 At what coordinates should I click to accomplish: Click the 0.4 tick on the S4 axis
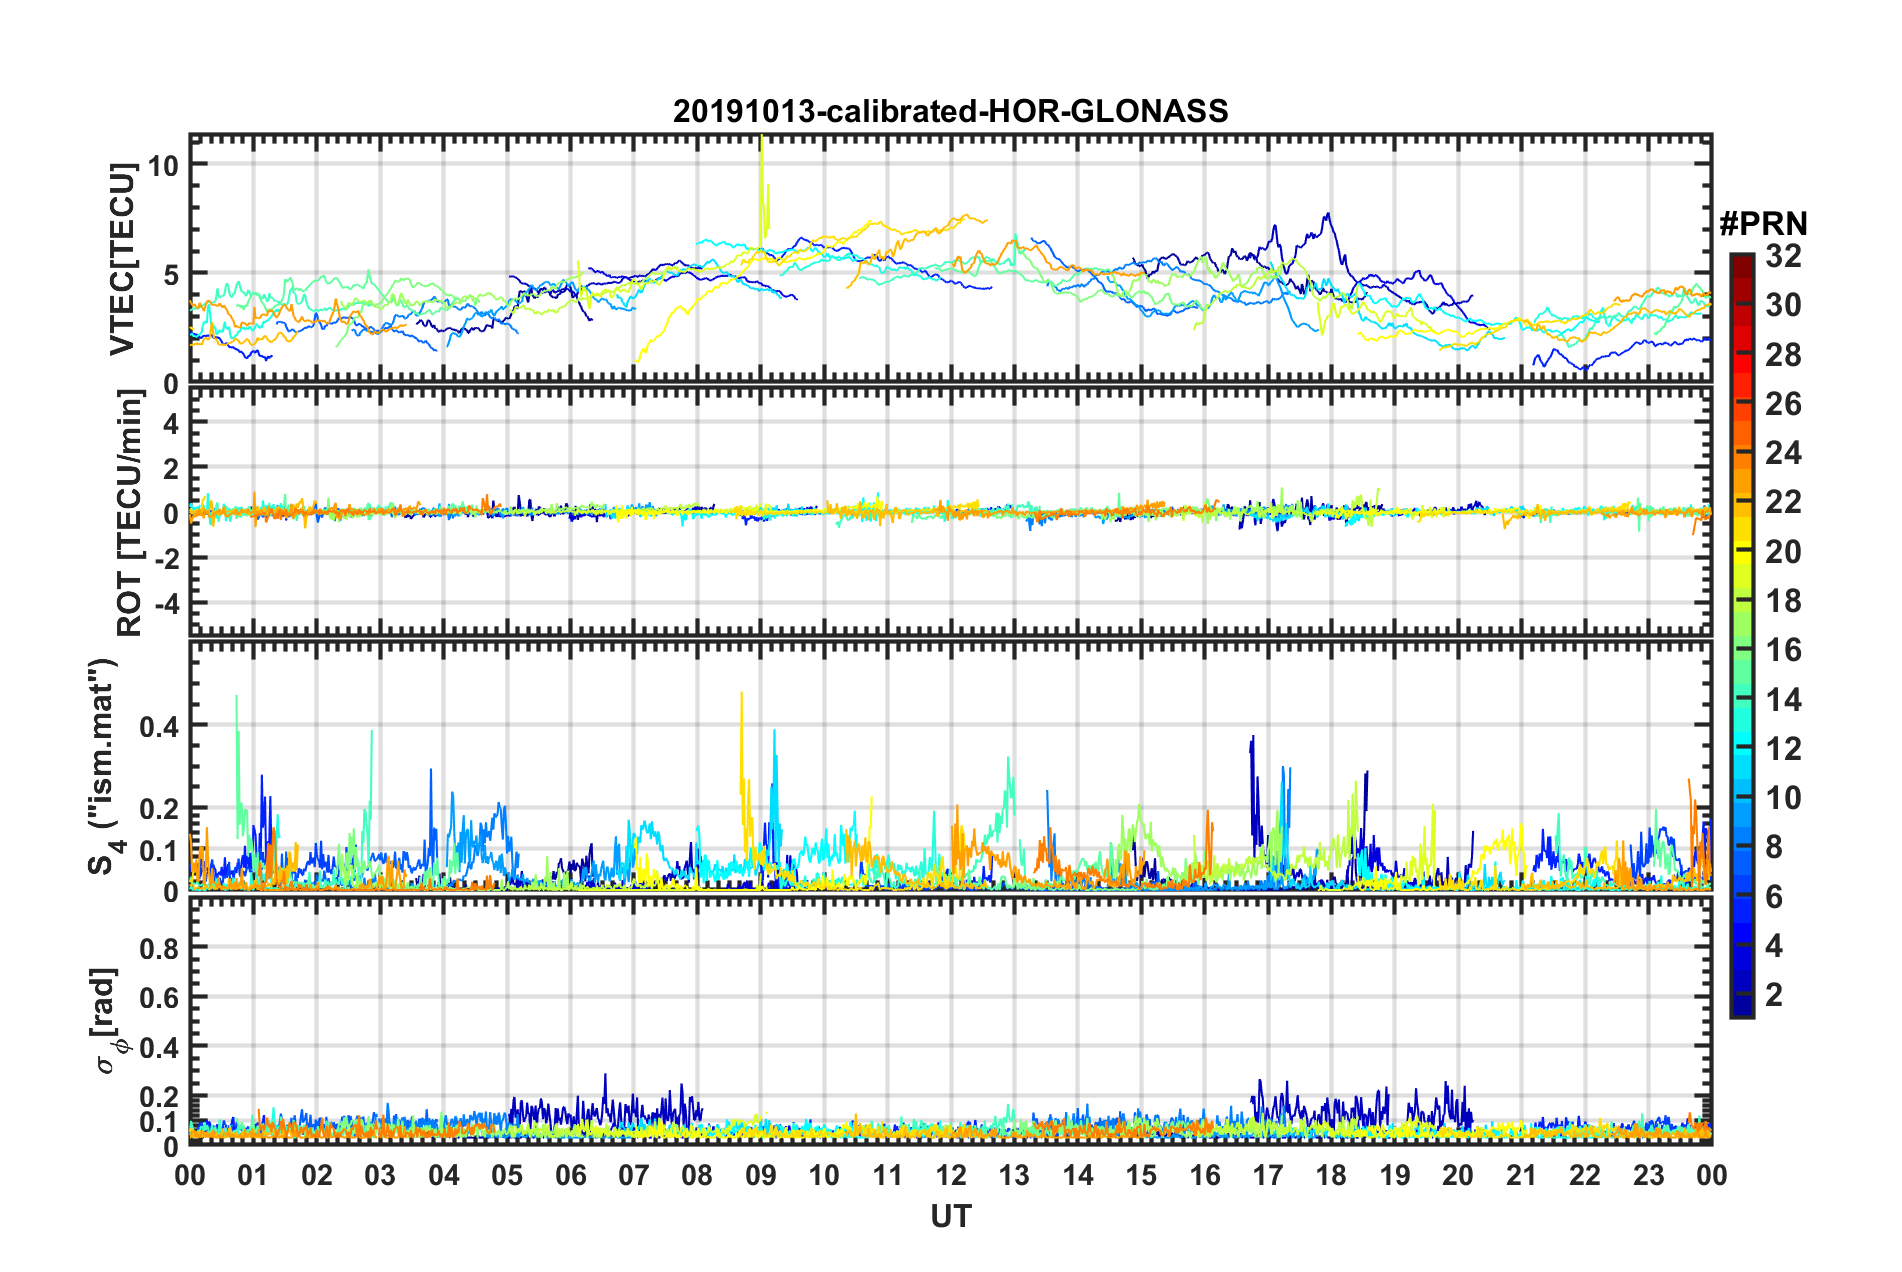[160, 726]
